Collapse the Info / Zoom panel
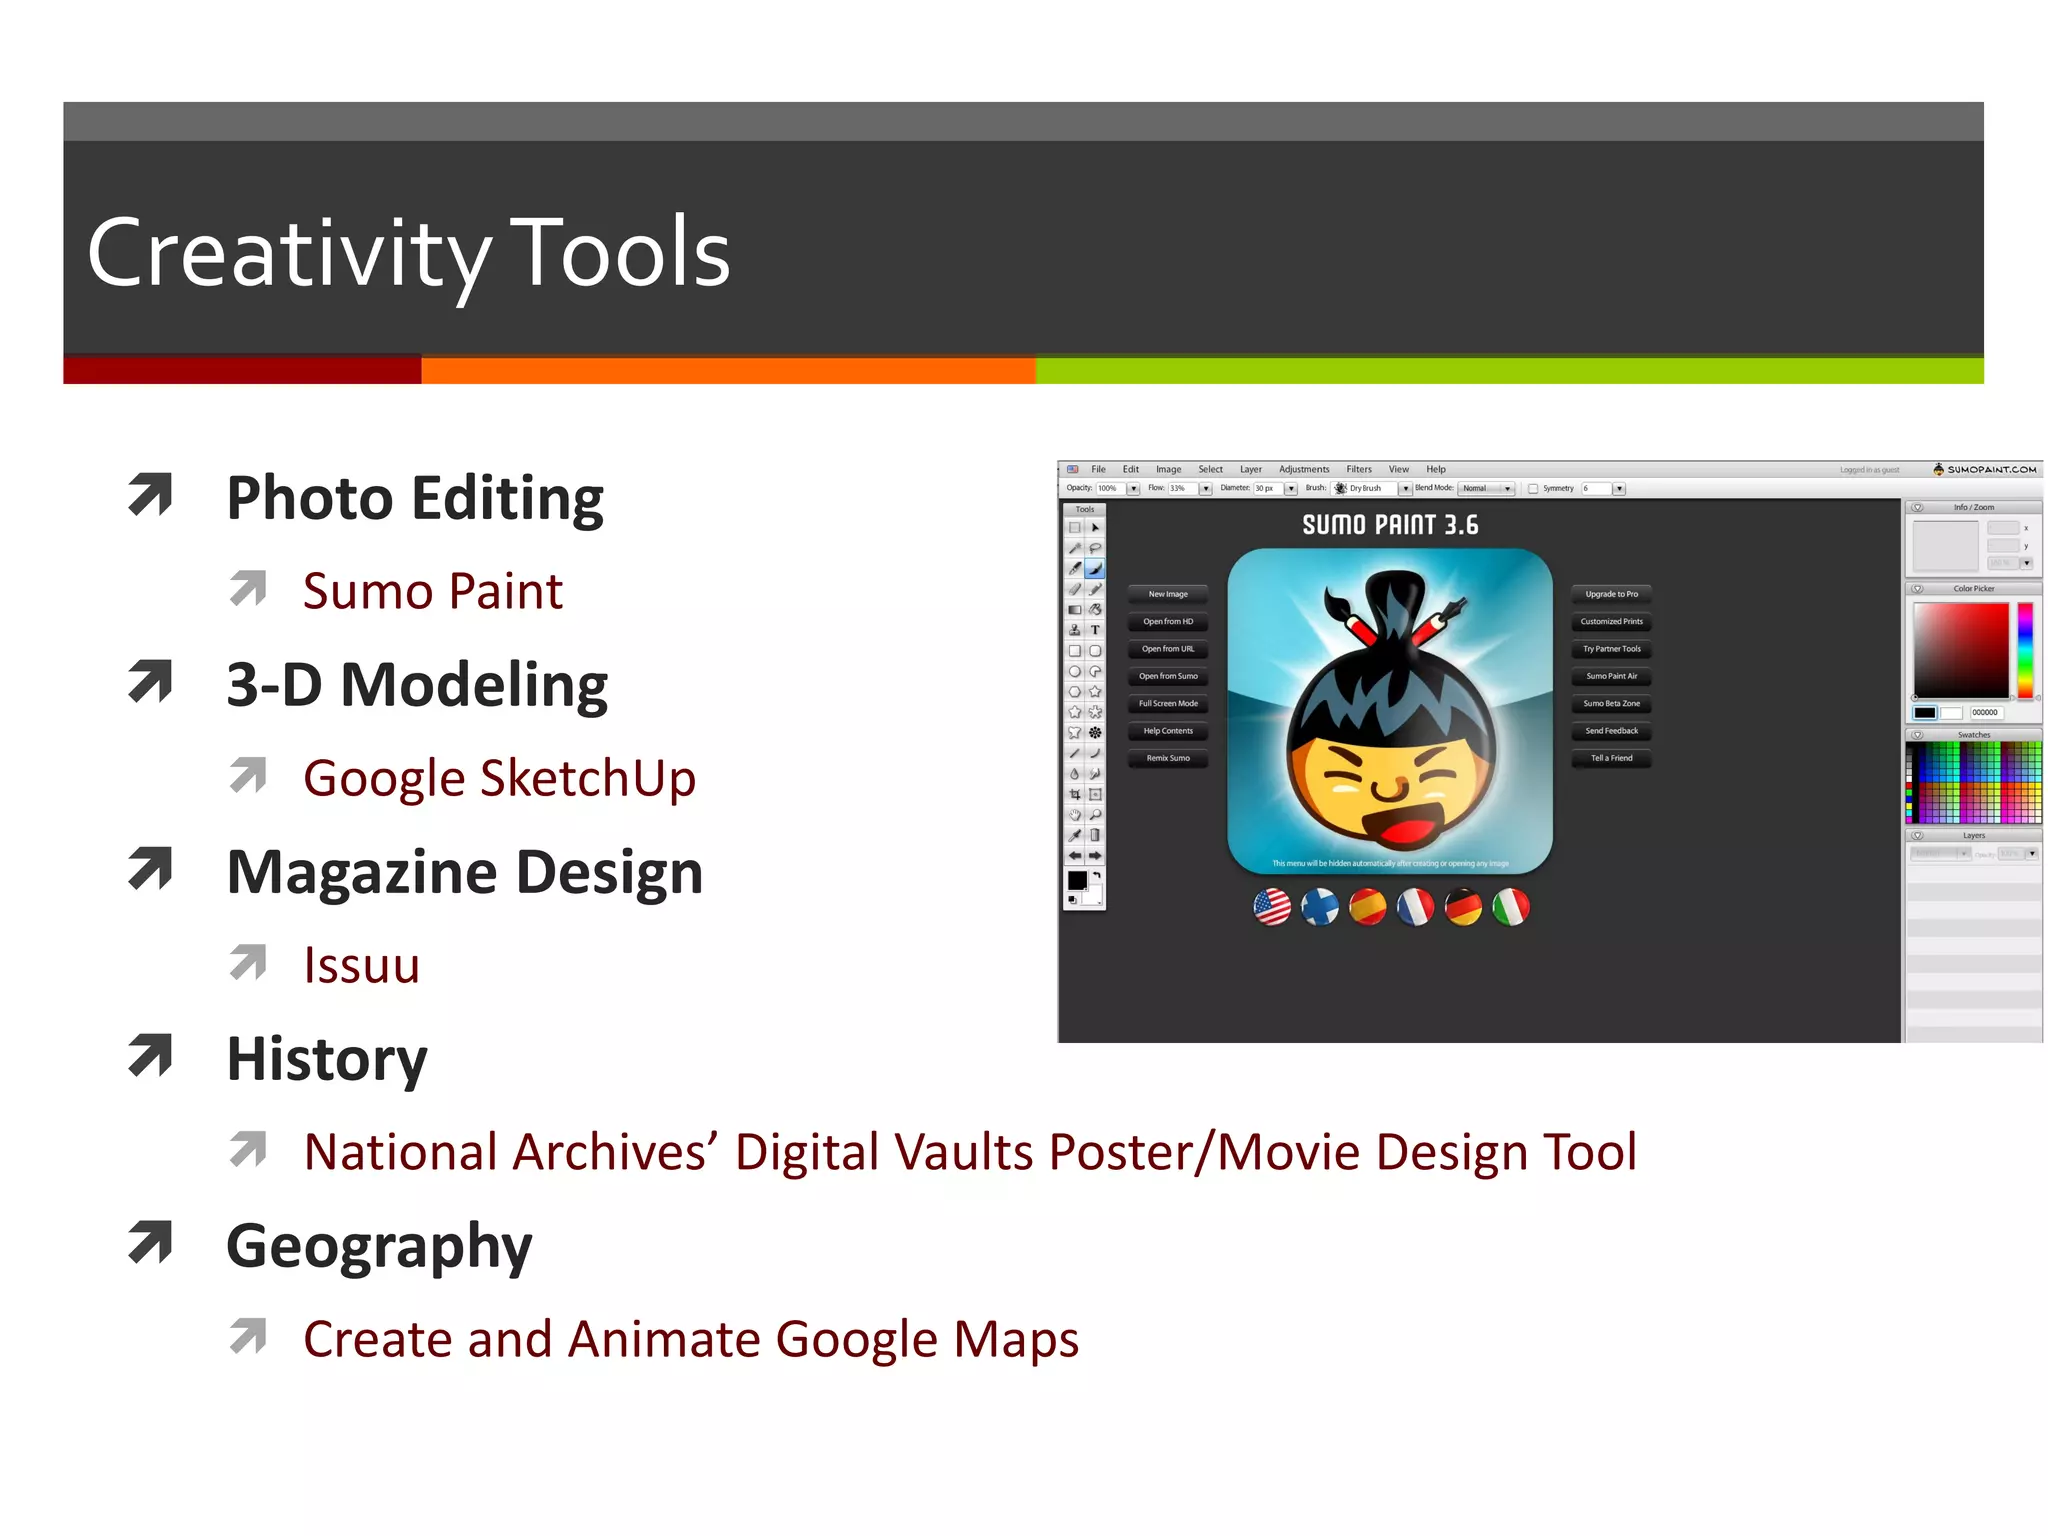This screenshot has height=1536, width=2048. 1917,507
